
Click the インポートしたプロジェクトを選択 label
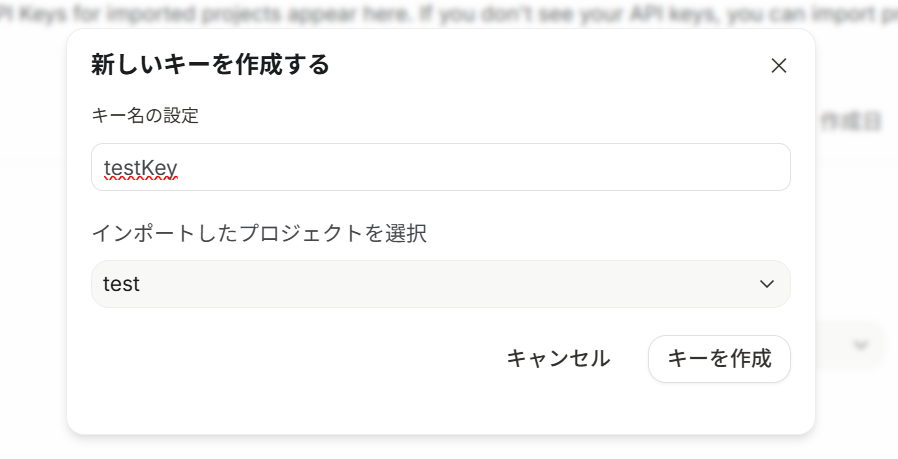[259, 234]
